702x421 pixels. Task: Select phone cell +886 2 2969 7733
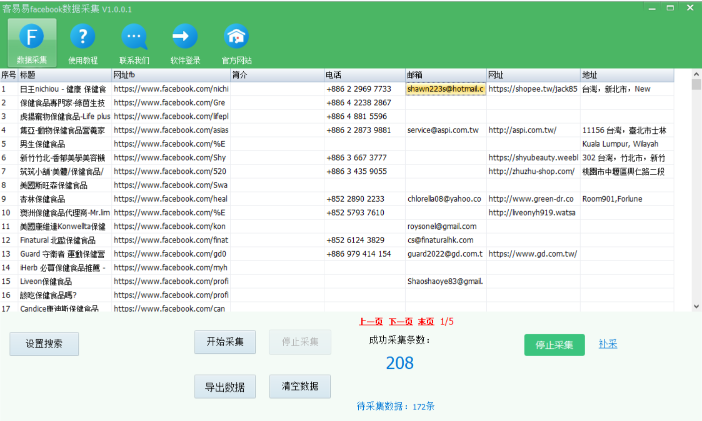point(364,89)
